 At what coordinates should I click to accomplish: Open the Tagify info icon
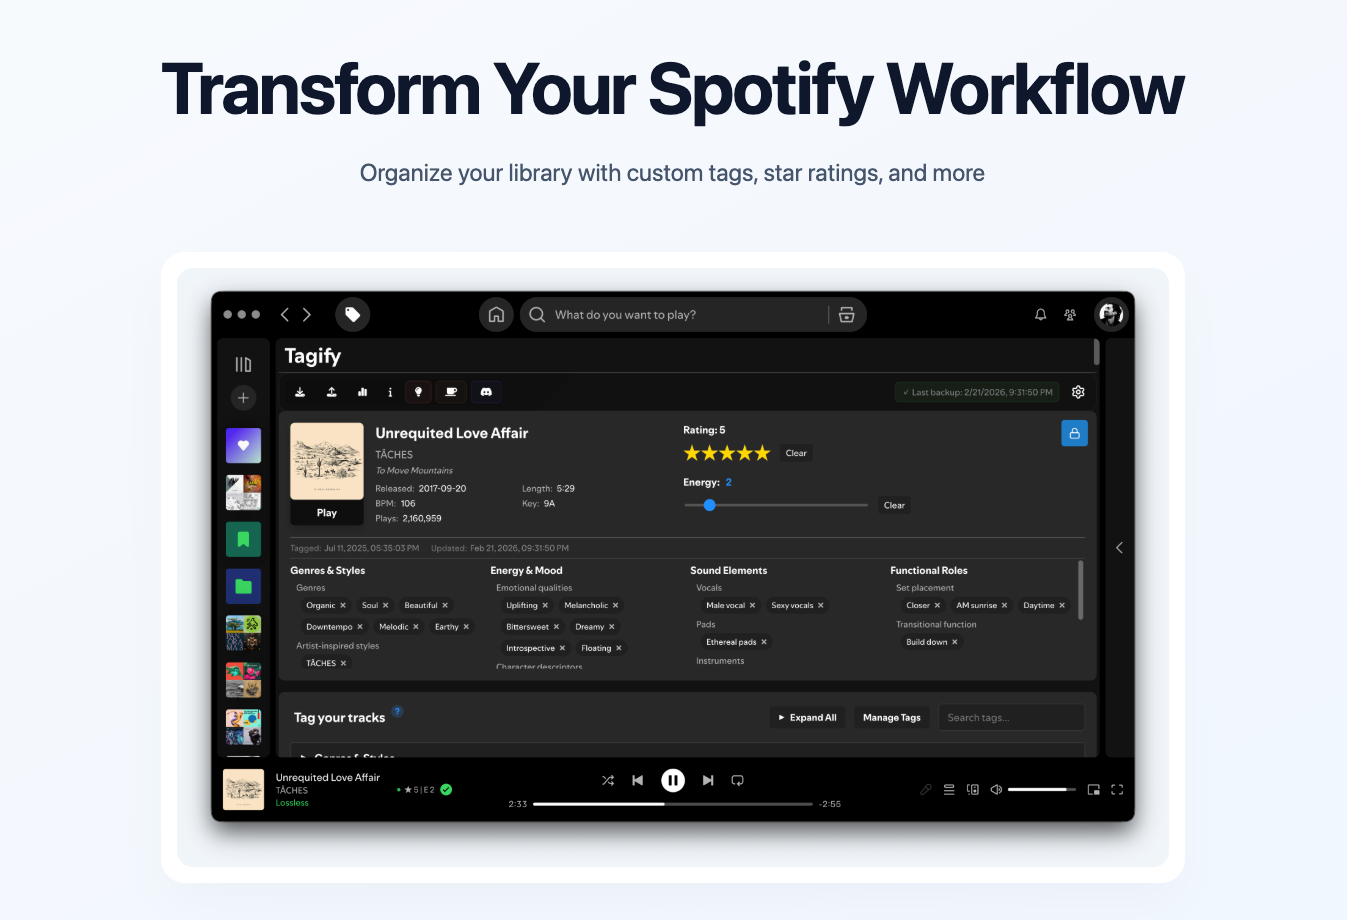point(390,392)
